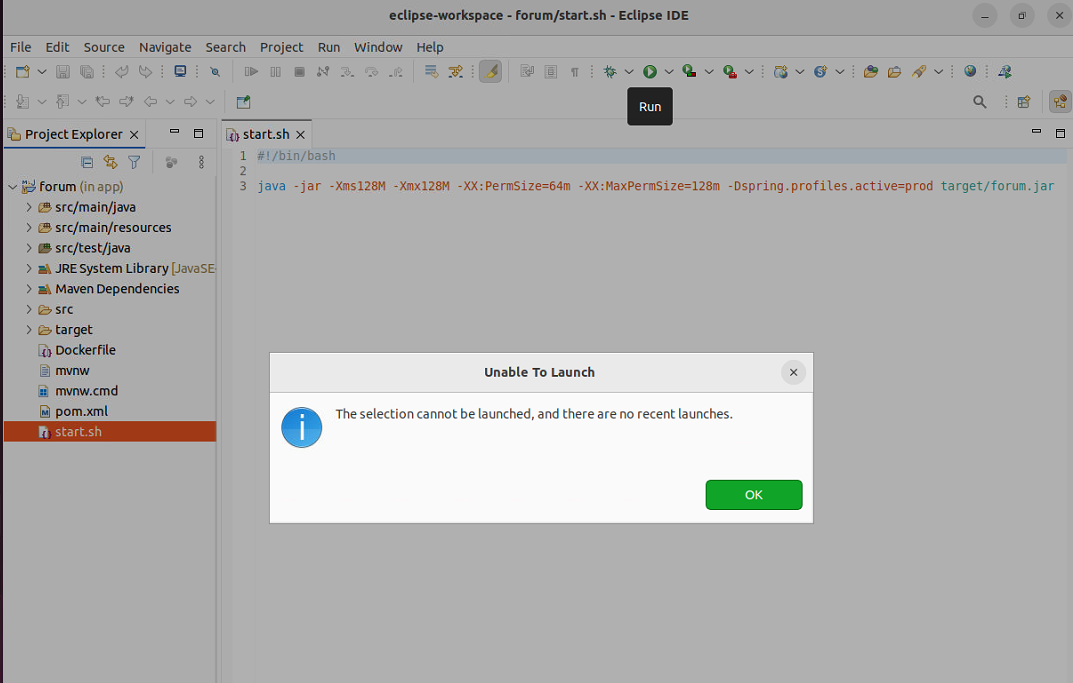Click the Save All icon
Viewport: 1073px width, 683px height.
tap(87, 71)
